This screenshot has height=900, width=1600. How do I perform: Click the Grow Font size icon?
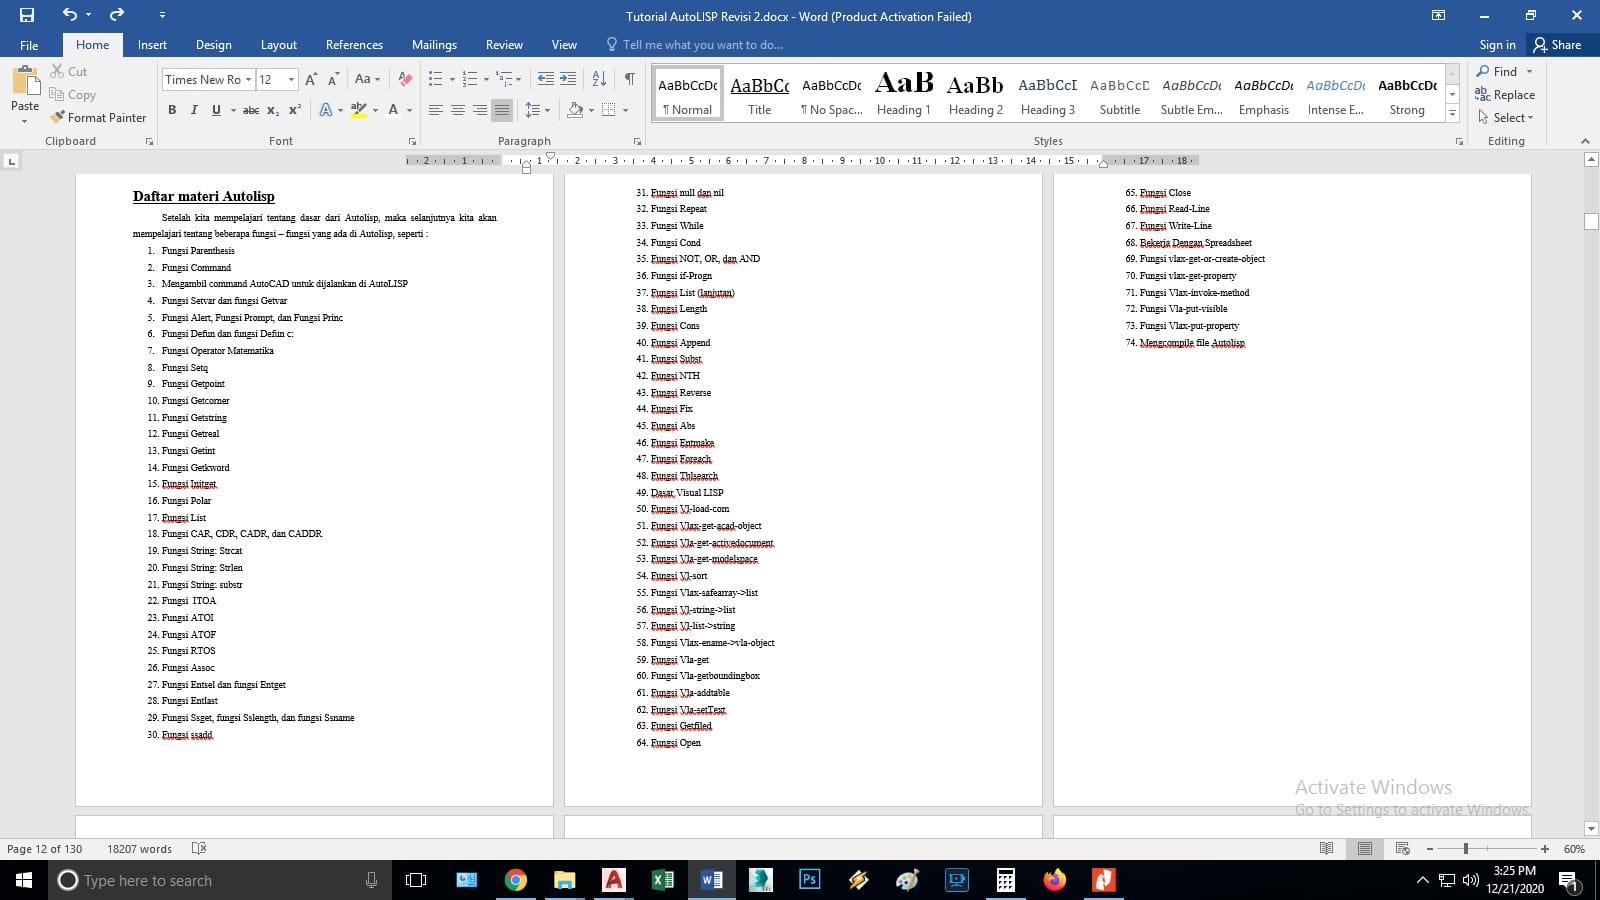[311, 79]
